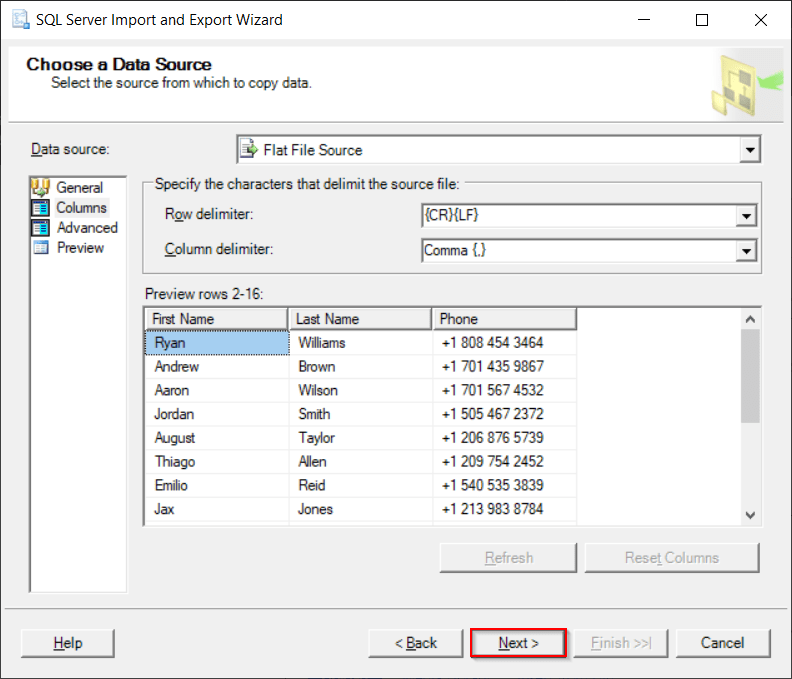Expand the Column delimiter dropdown arrow
Viewport: 792px width, 679px height.
(x=746, y=251)
